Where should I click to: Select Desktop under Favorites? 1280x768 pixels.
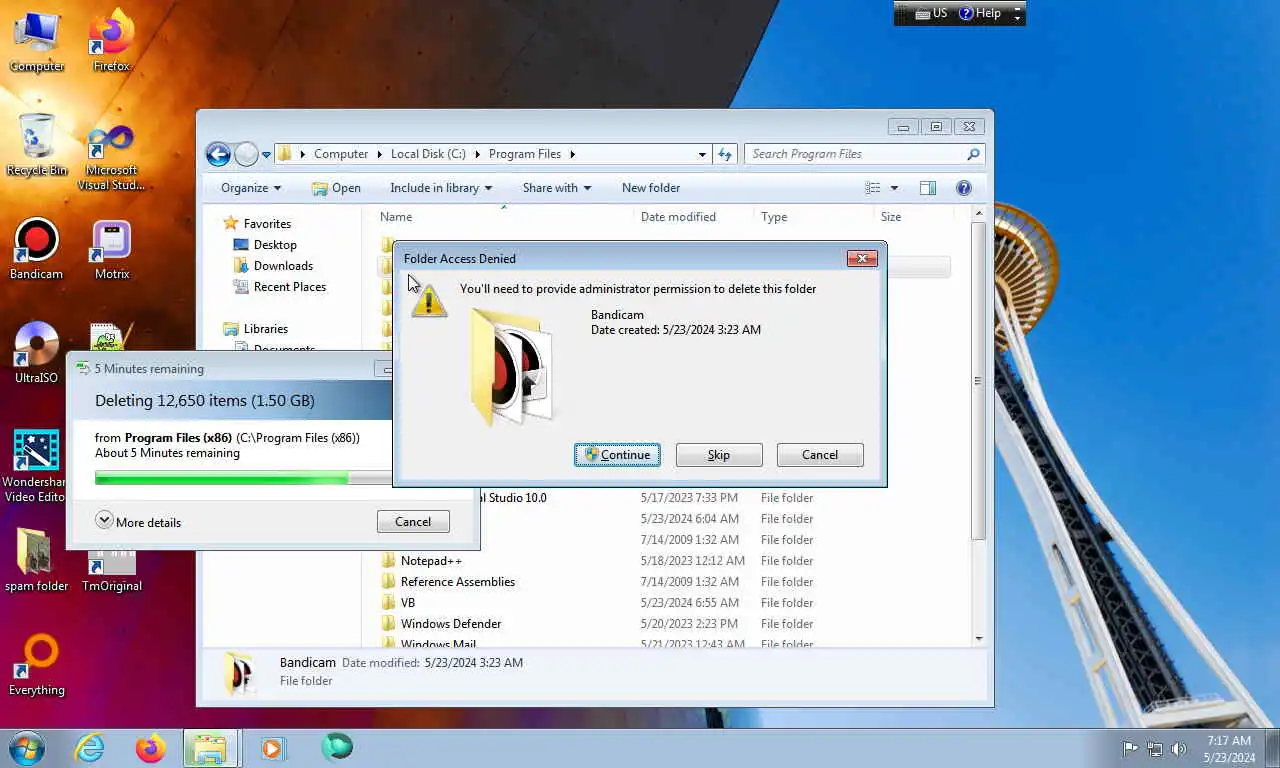click(x=265, y=245)
